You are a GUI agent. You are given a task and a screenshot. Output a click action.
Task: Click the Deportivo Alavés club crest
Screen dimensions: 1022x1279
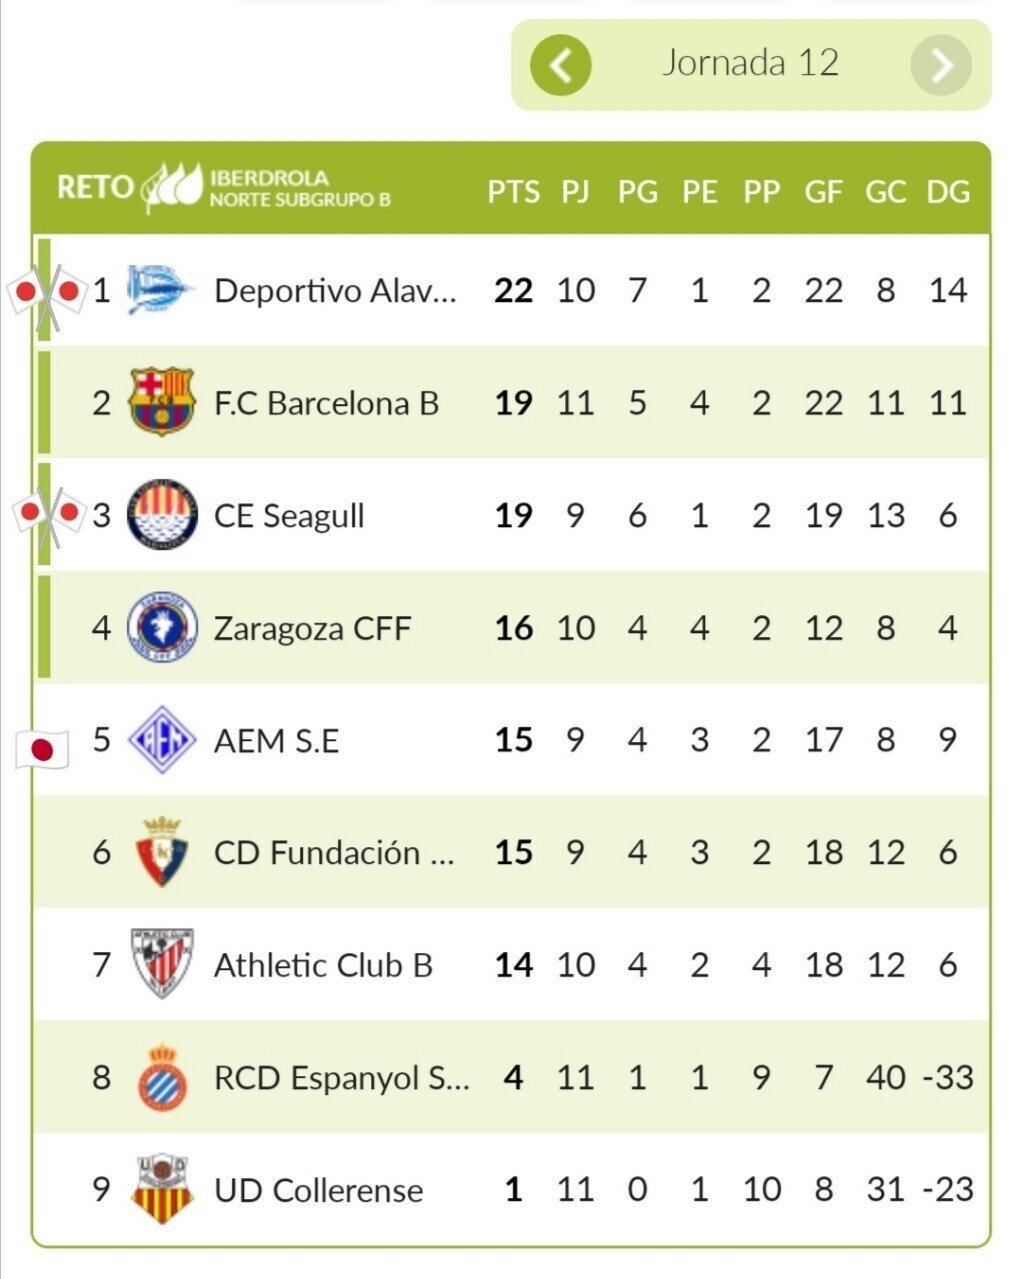[x=160, y=290]
